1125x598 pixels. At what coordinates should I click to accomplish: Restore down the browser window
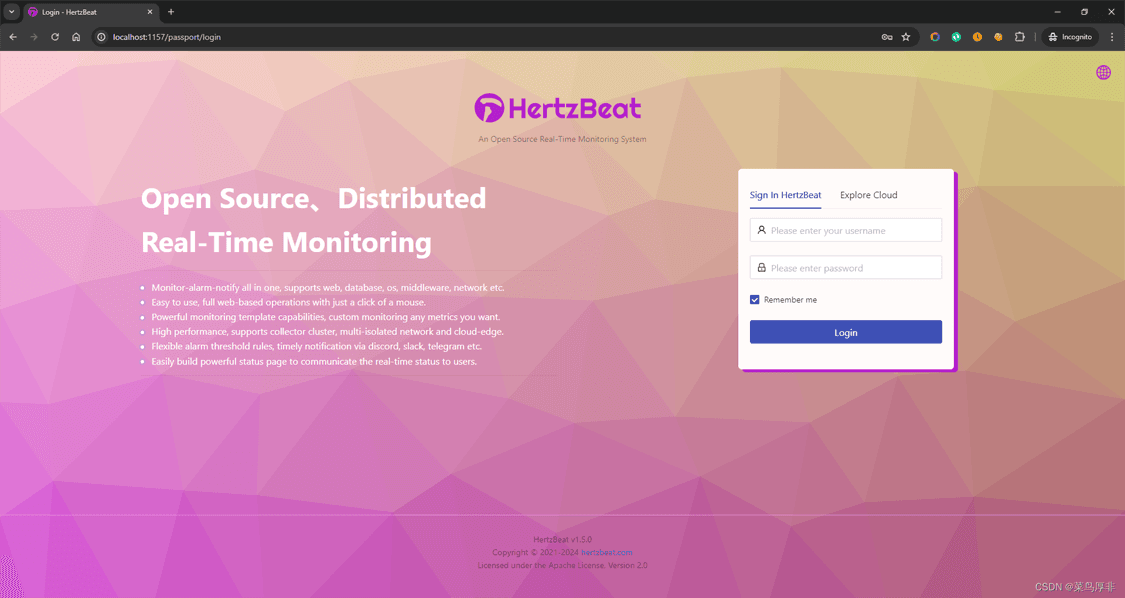point(1084,11)
